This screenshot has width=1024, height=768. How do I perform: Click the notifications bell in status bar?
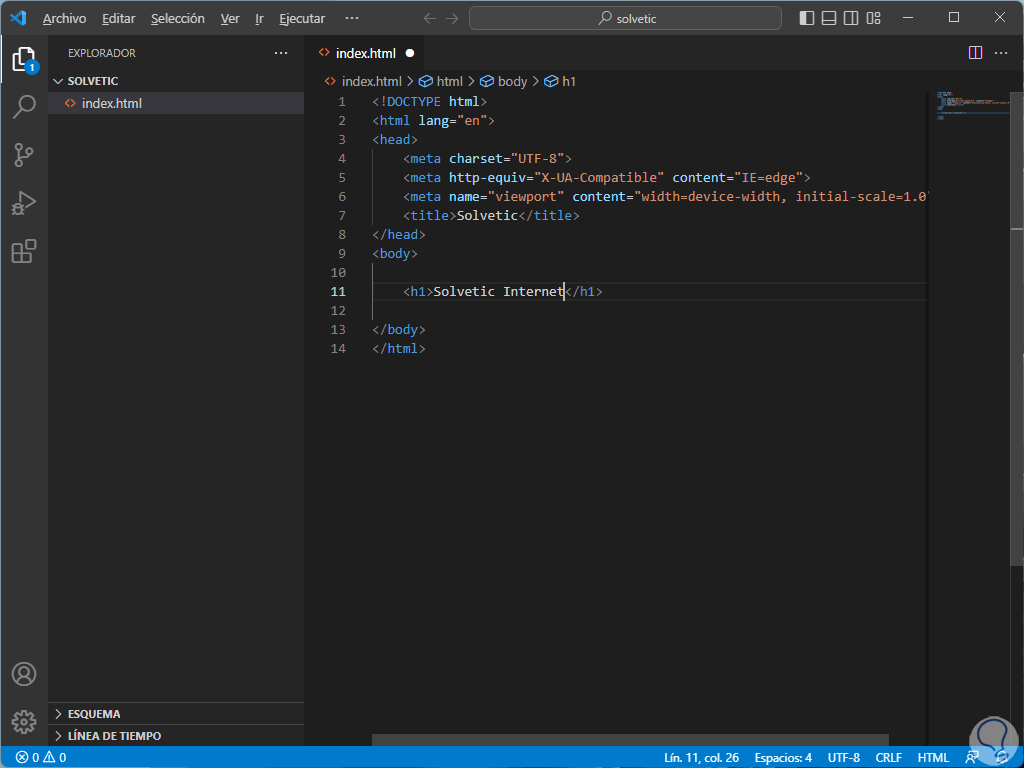pyautogui.click(x=1002, y=757)
